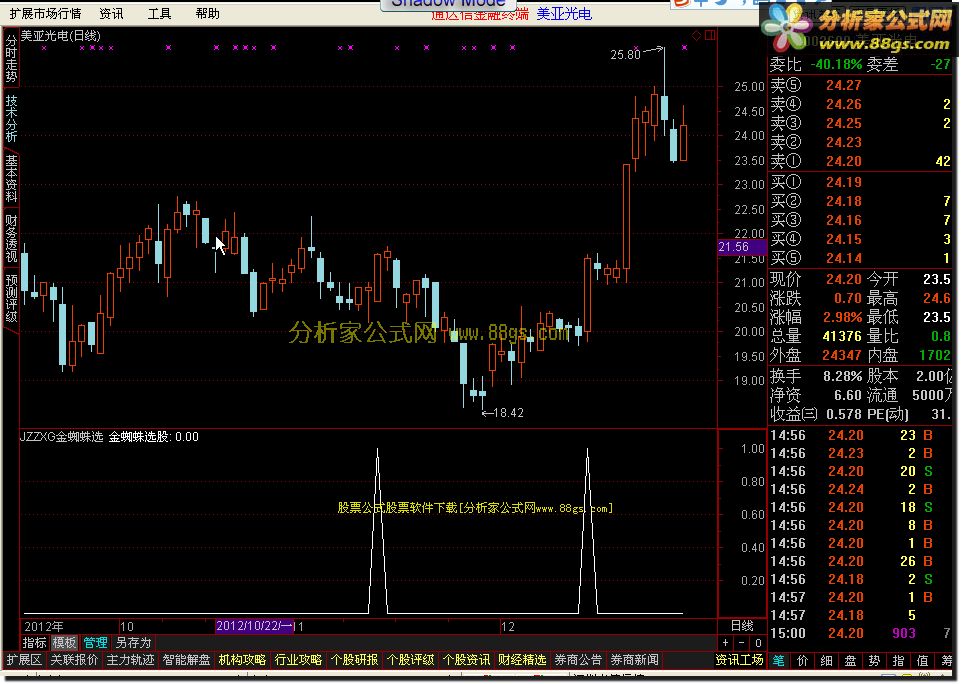Click the minus zoom button below chart
961x684 pixels.
click(742, 643)
